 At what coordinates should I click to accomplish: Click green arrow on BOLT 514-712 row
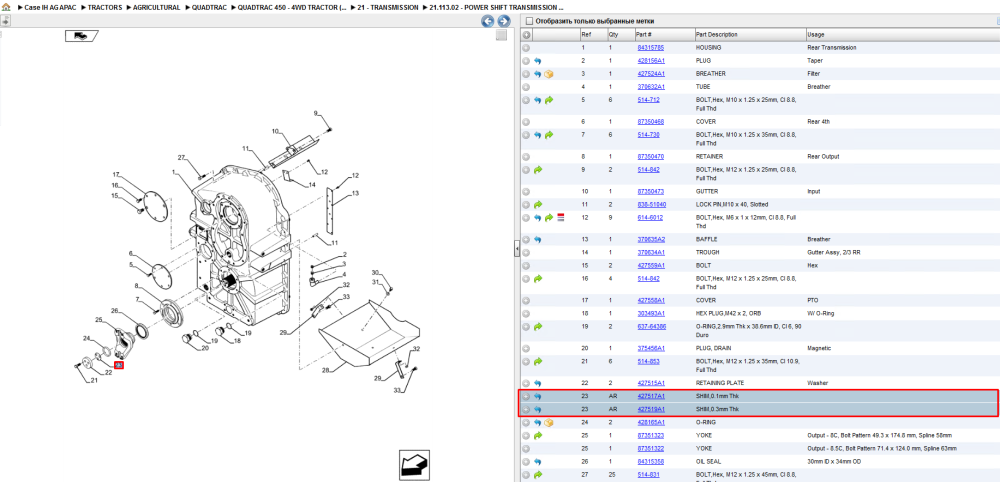[x=549, y=100]
